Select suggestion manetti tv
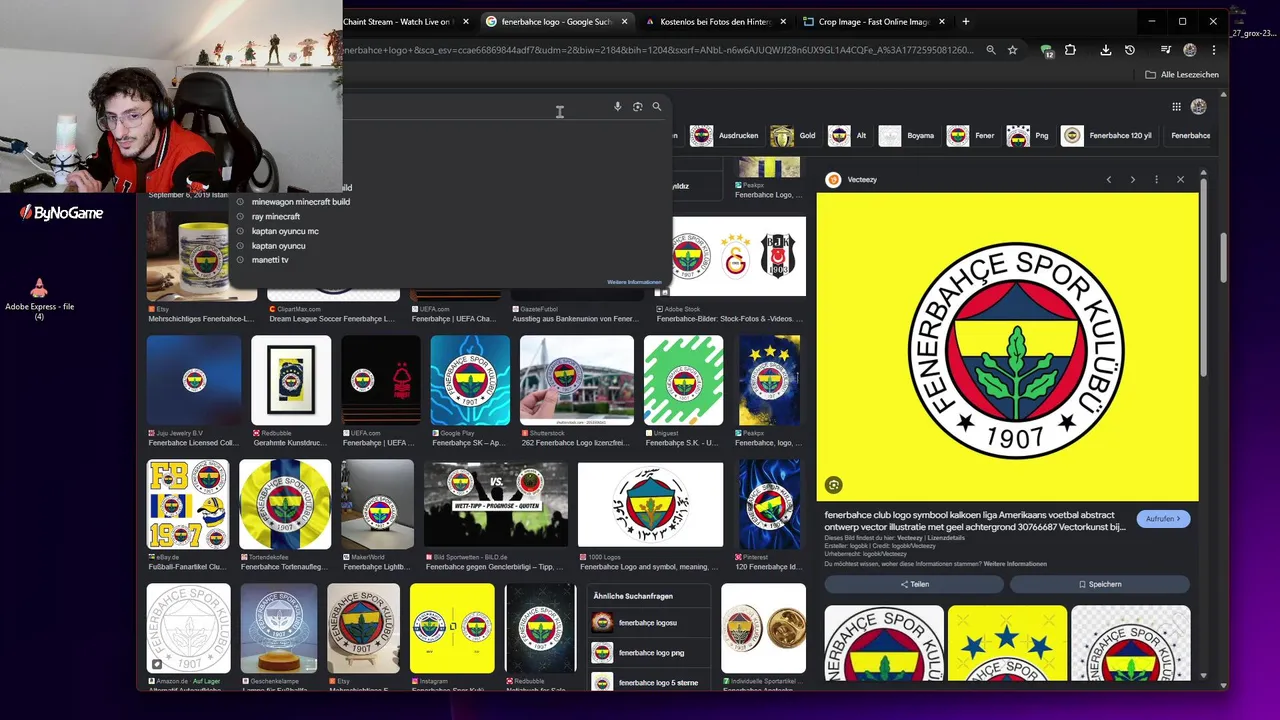 pos(270,260)
